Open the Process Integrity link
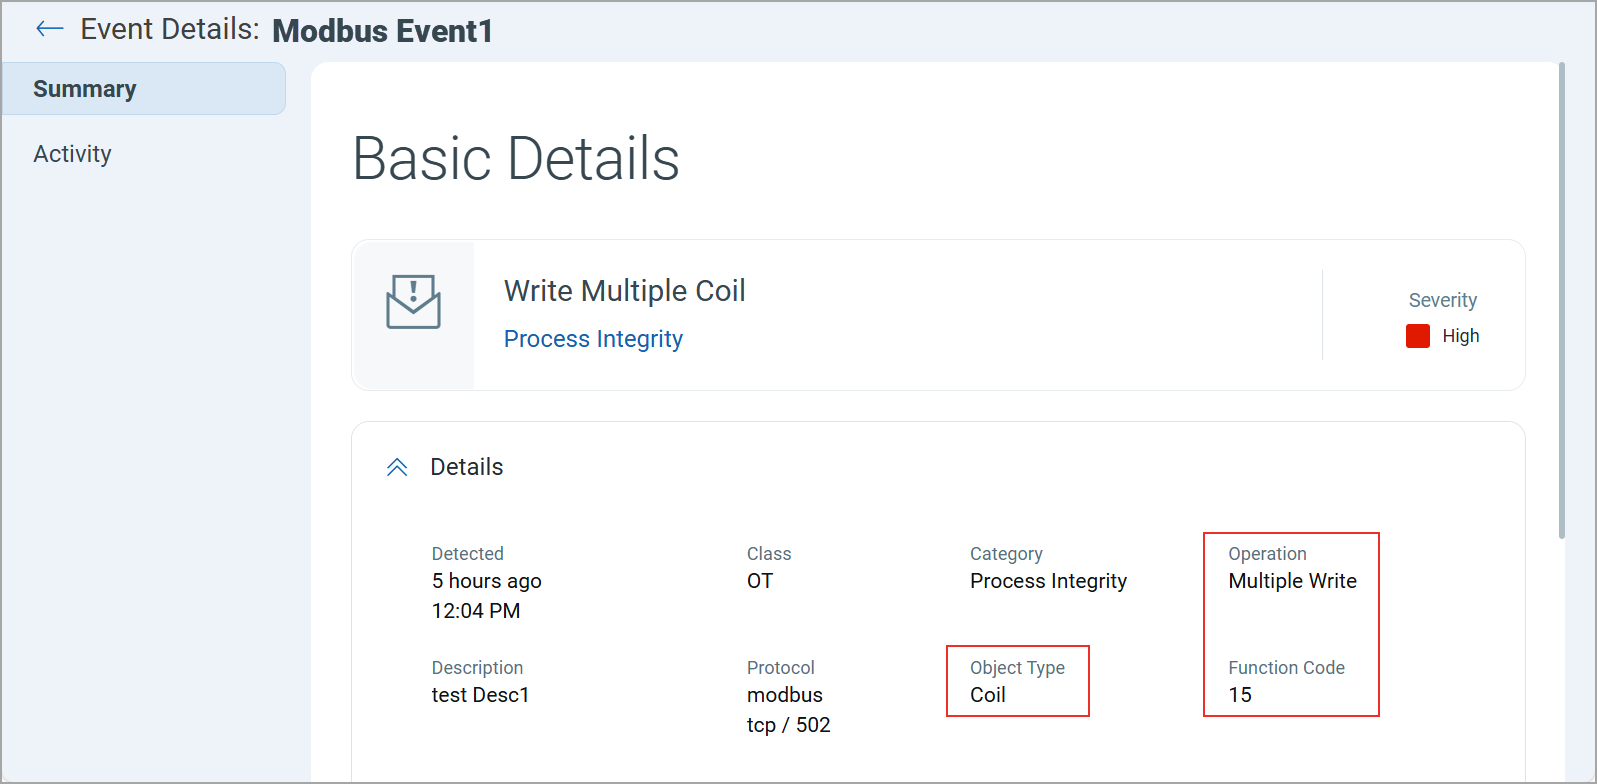 click(x=593, y=339)
